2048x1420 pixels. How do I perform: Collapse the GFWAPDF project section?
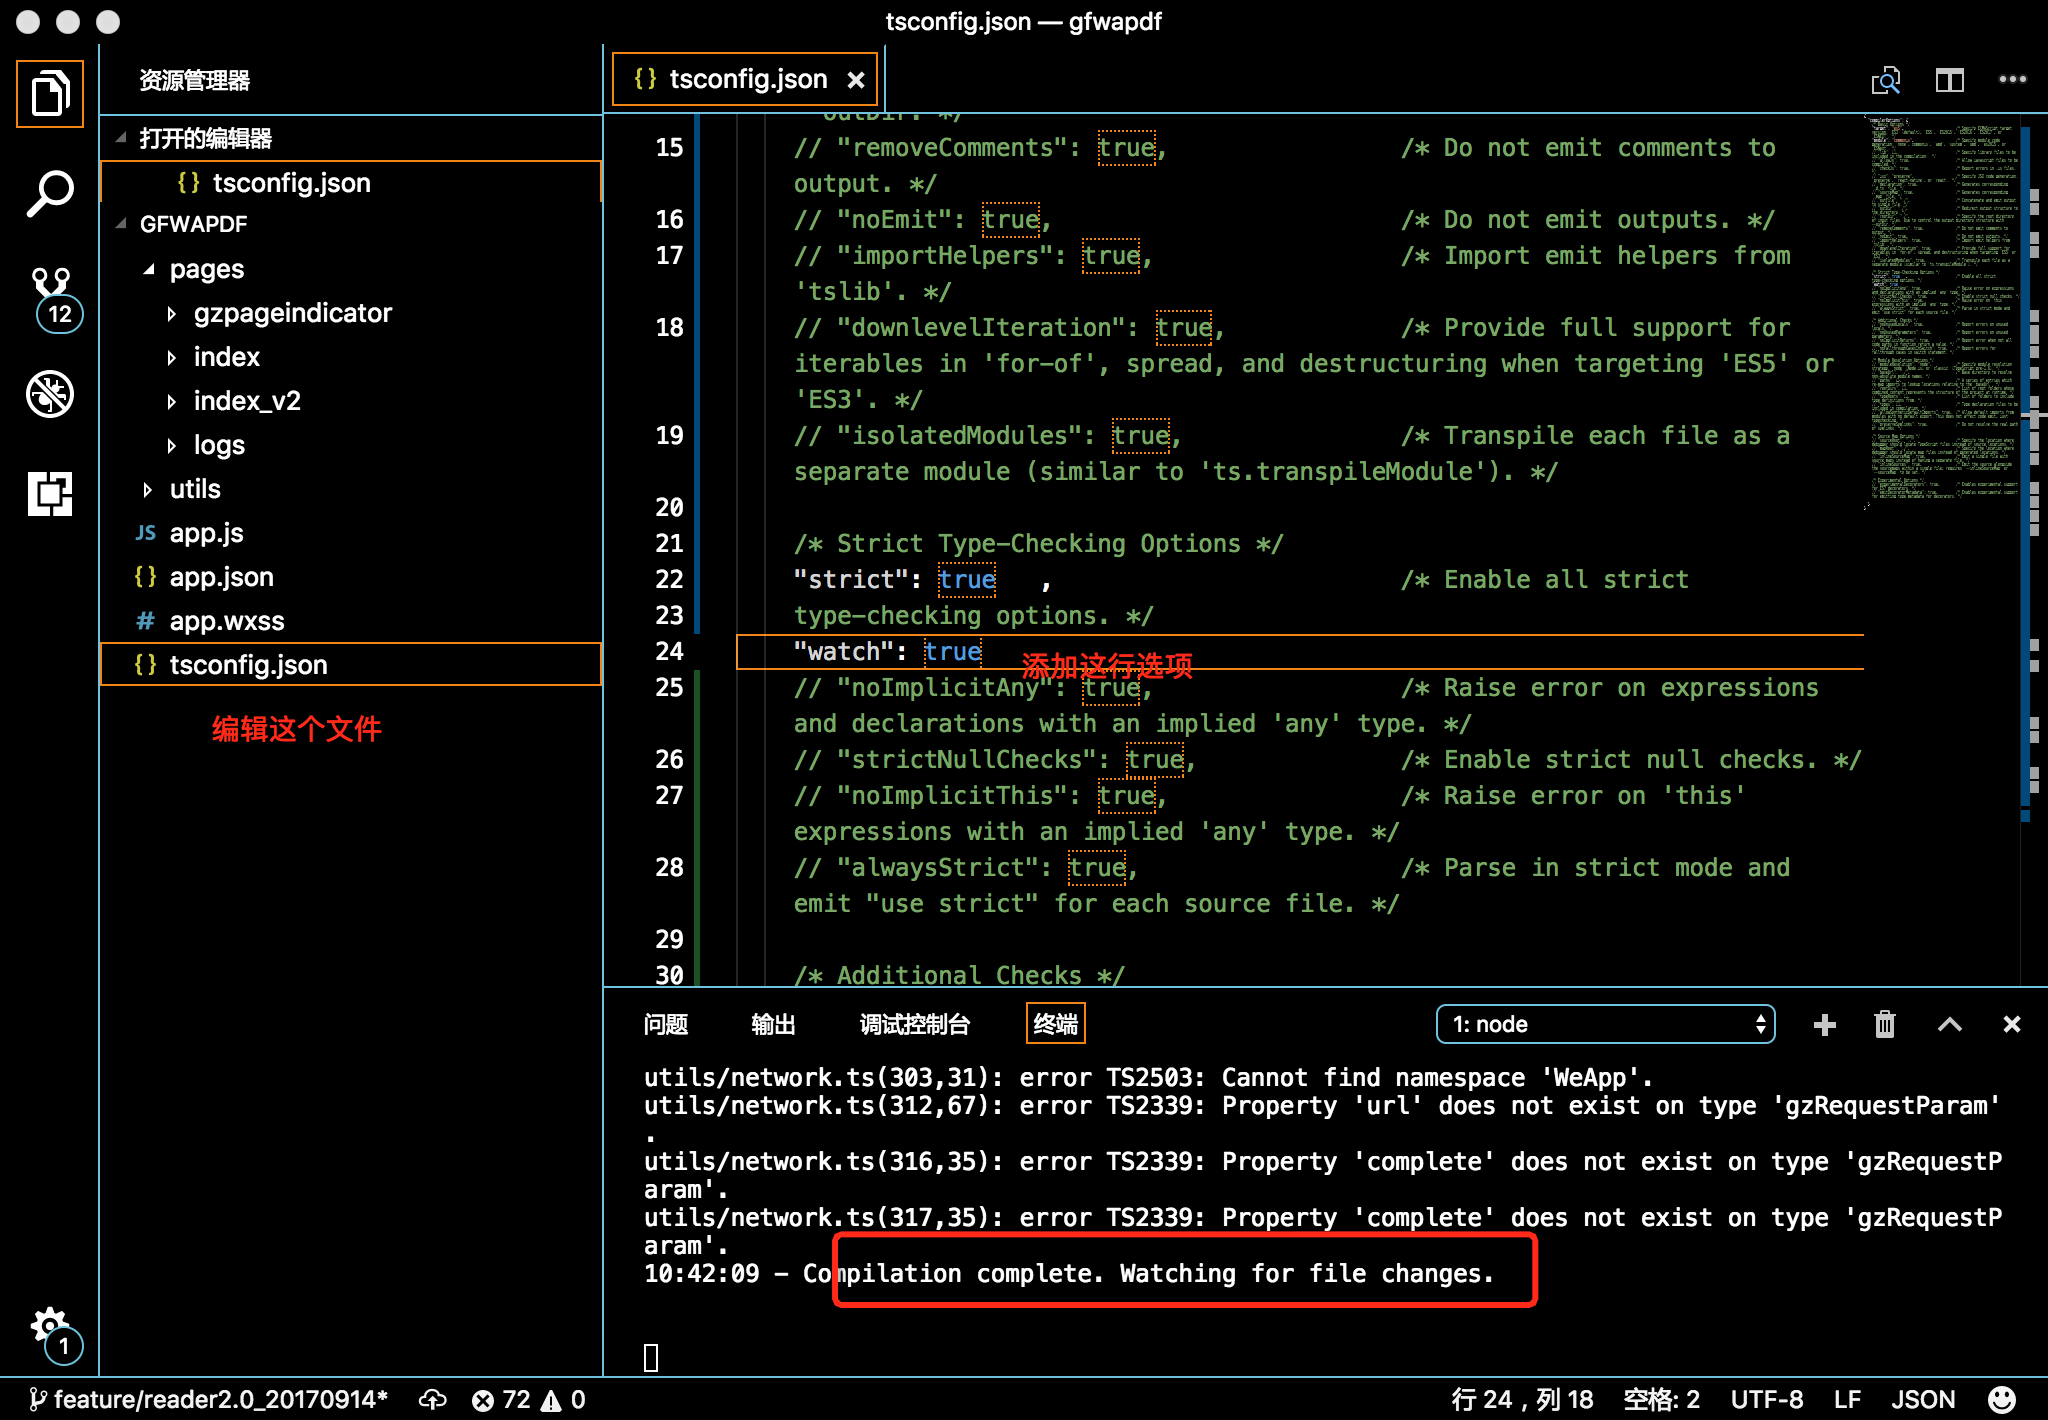[121, 224]
